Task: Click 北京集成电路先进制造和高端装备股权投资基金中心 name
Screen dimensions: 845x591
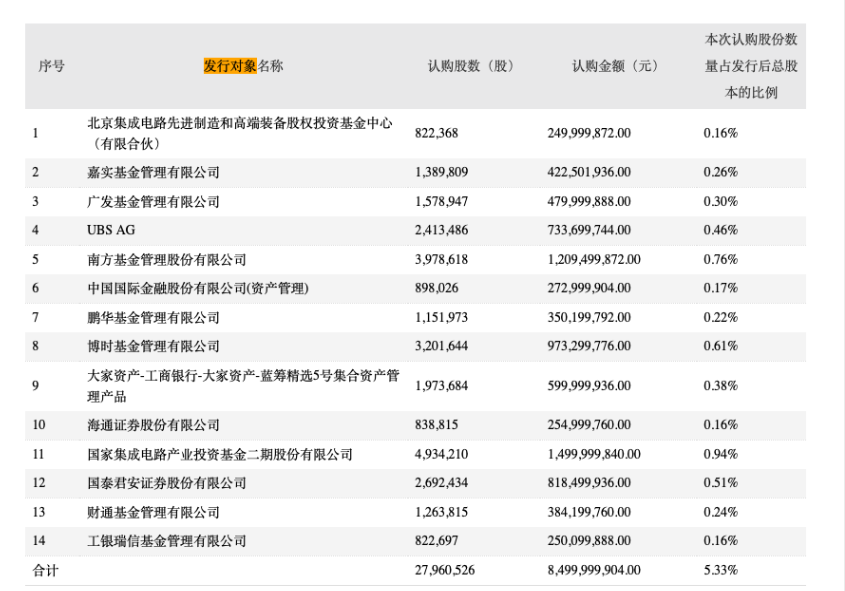Action: point(240,123)
